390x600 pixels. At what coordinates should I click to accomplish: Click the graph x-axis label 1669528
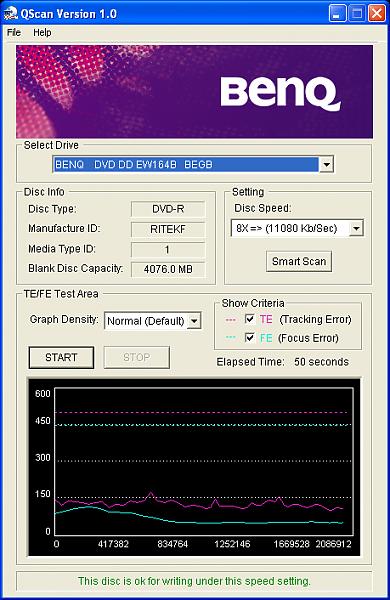292,544
